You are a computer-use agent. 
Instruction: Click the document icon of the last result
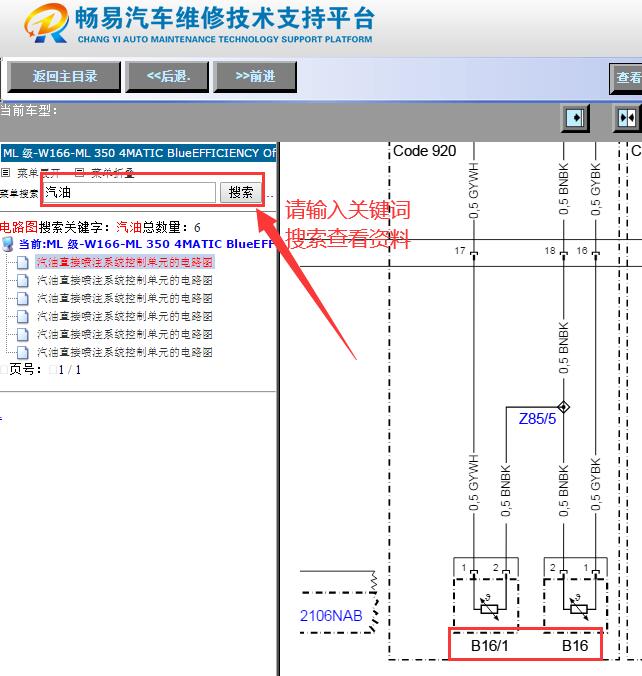22,352
